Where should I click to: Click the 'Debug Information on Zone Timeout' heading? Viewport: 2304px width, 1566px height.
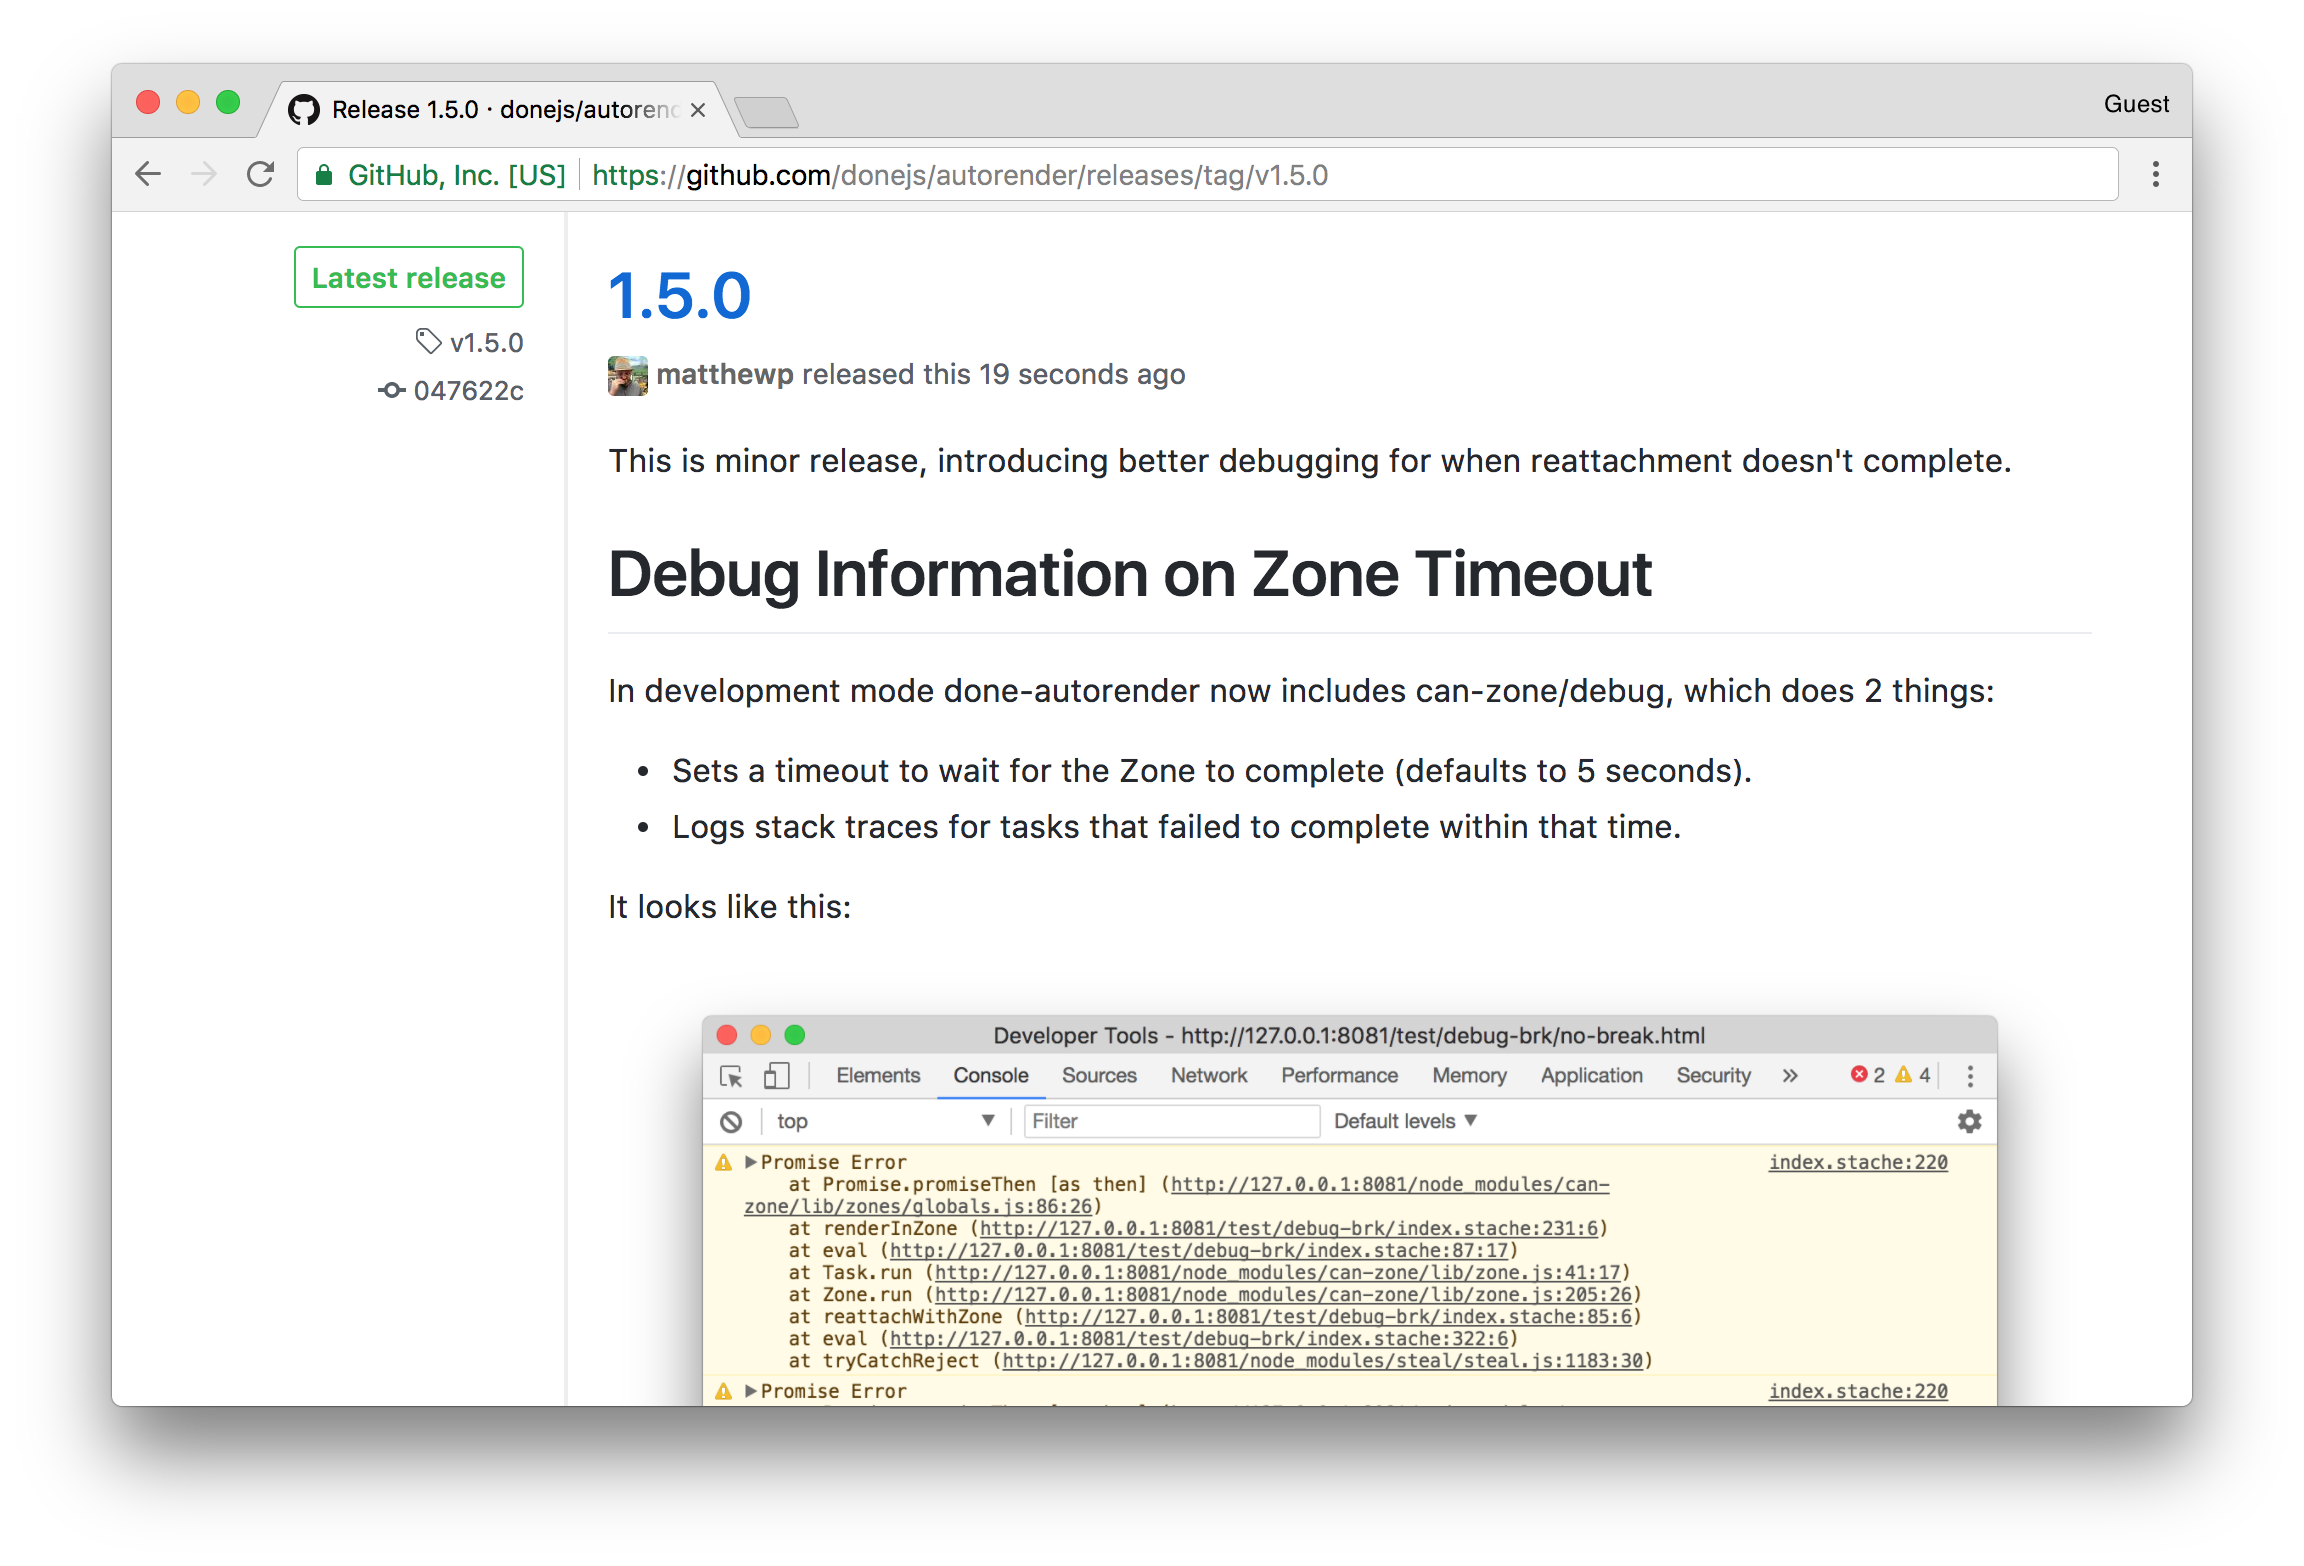1130,574
